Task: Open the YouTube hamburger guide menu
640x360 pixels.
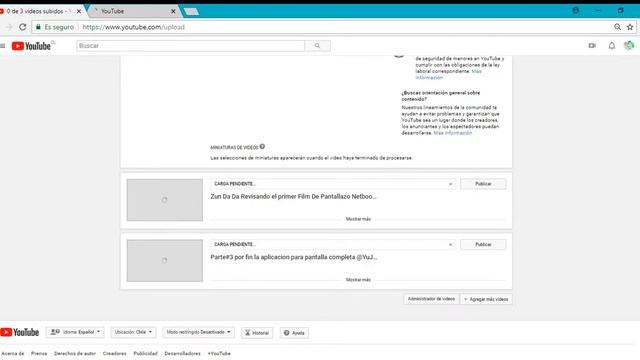Action: point(3,46)
